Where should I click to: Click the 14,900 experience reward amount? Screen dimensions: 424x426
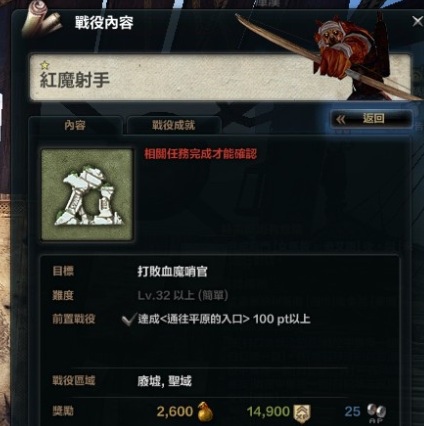coord(268,412)
